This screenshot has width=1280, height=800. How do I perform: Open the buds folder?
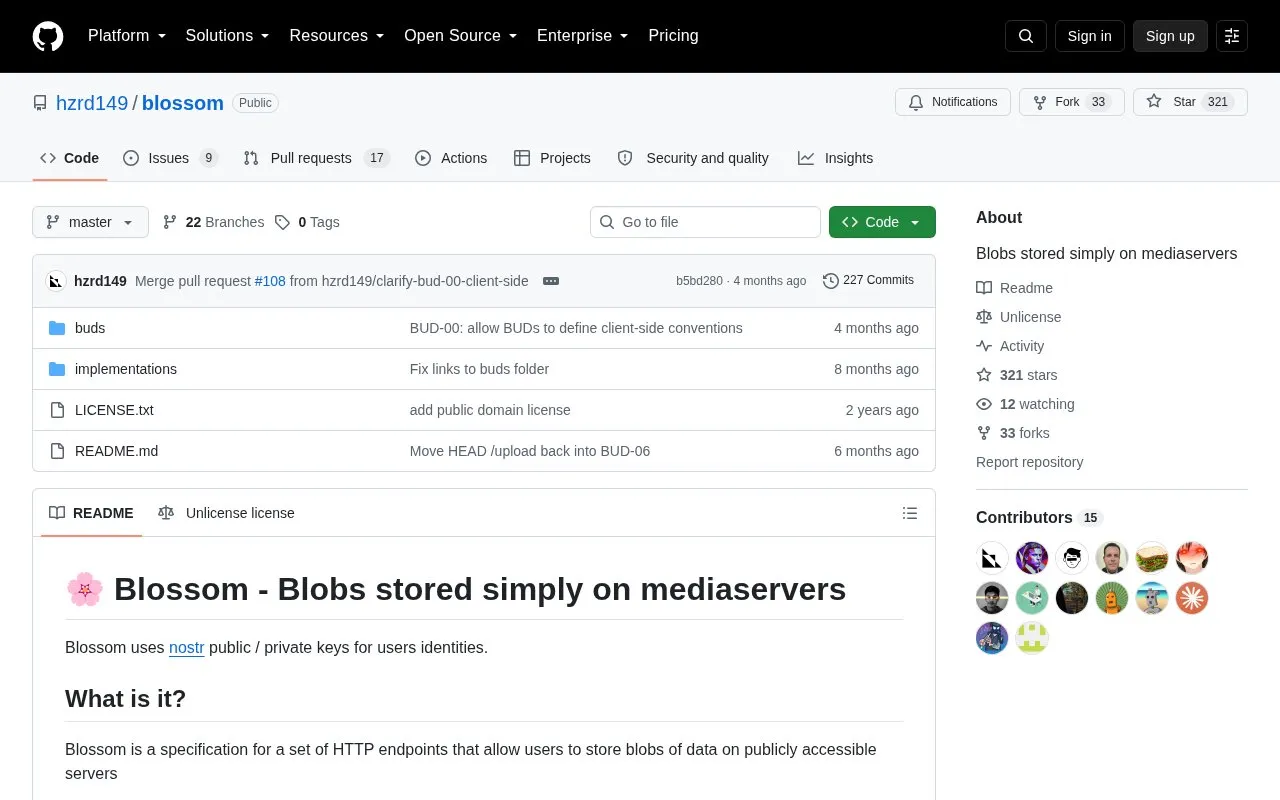tap(90, 328)
